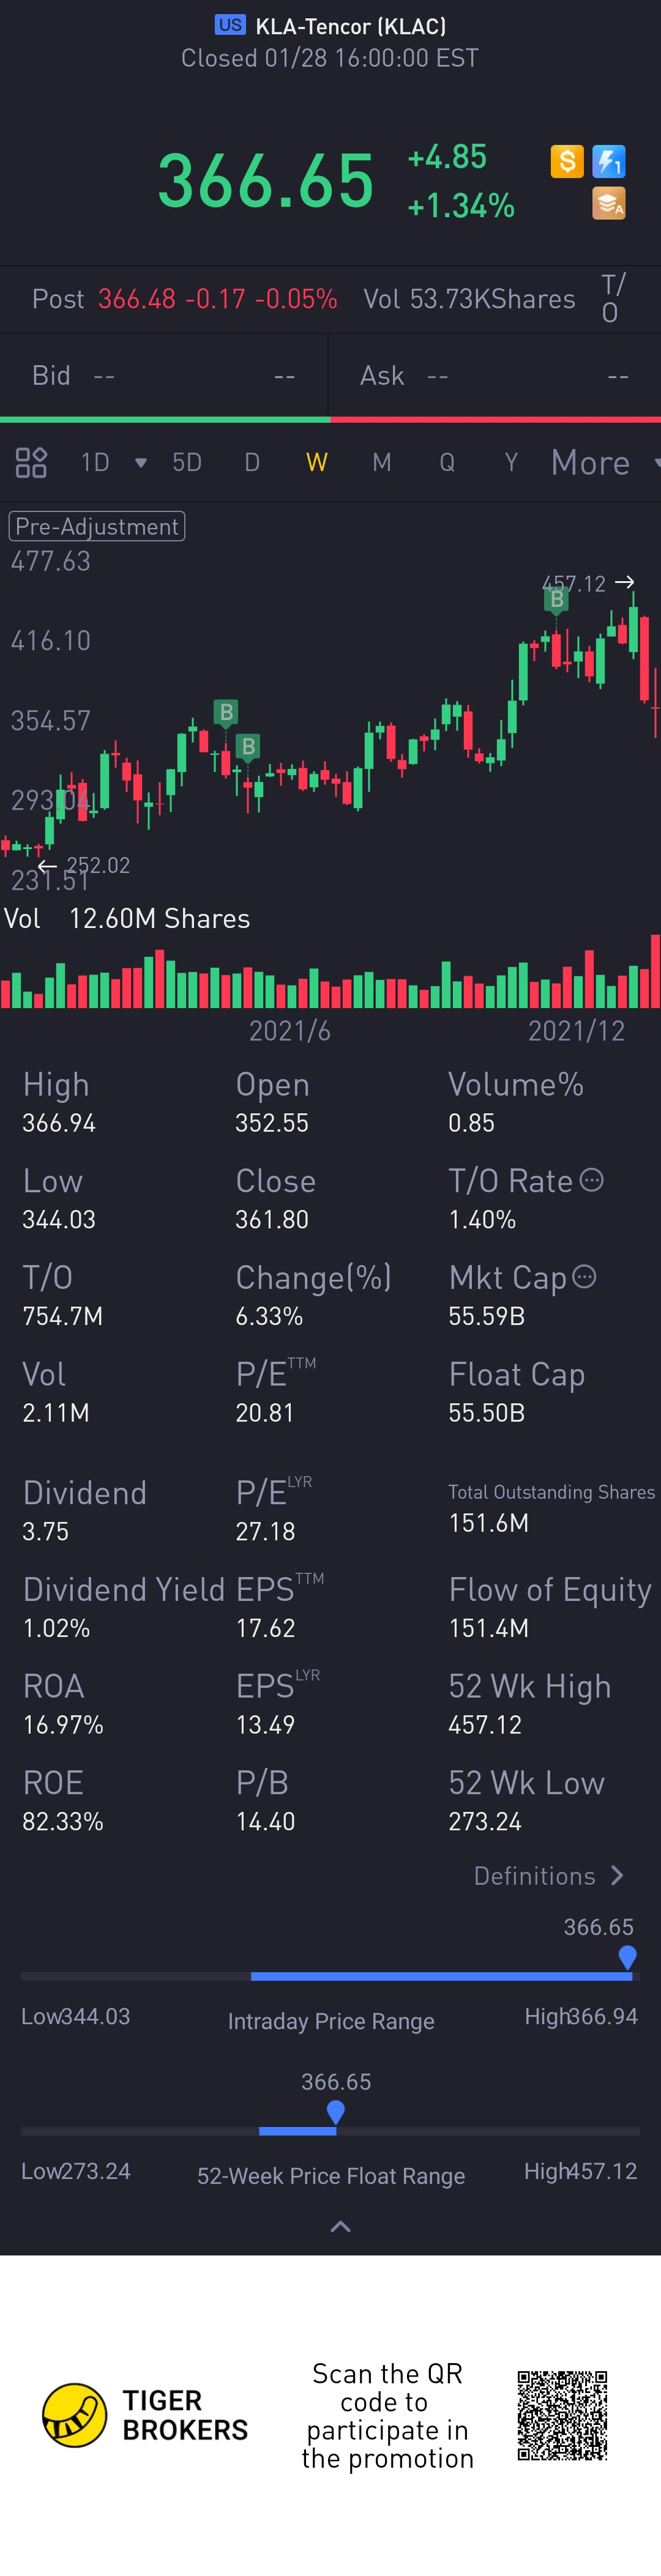Select the W weekly chart tab

(x=316, y=462)
